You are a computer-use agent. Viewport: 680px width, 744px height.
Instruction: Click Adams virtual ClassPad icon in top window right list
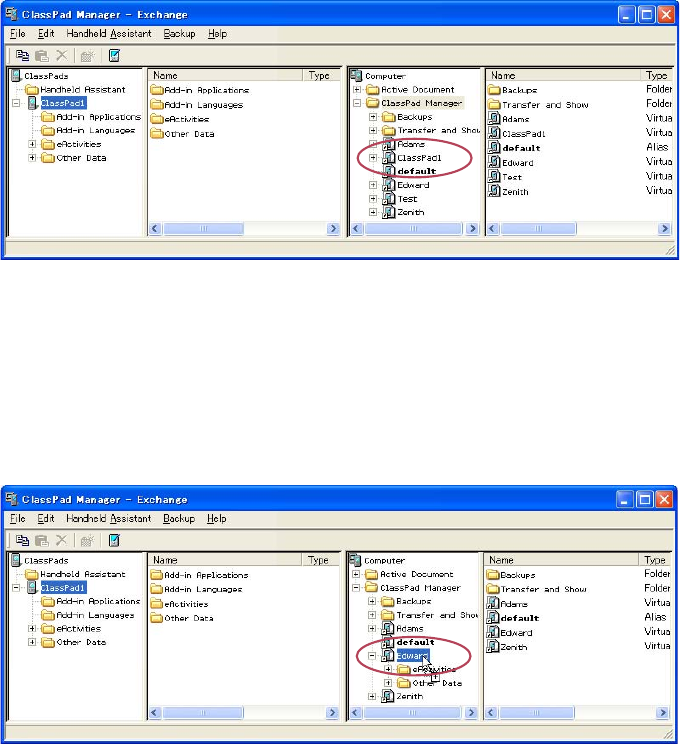(x=494, y=119)
